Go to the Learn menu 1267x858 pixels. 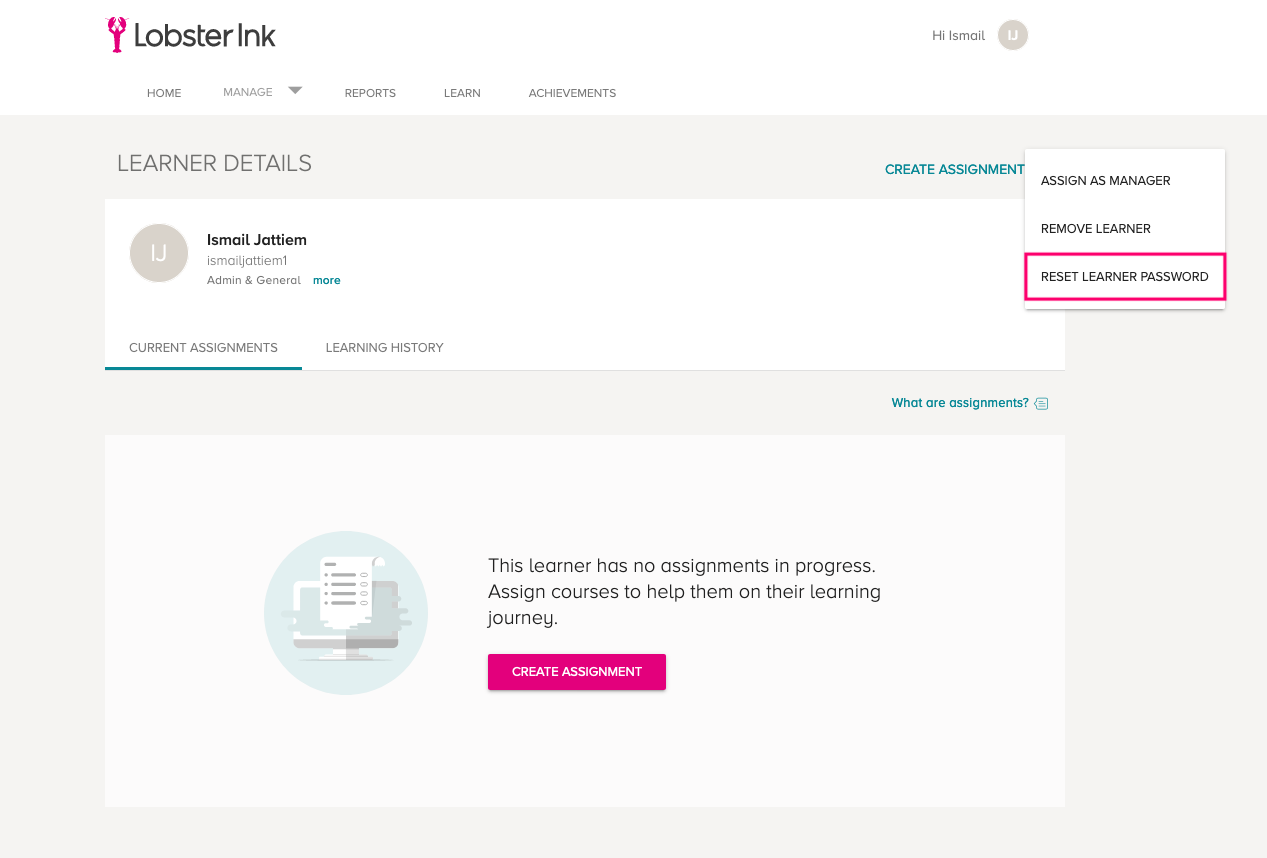click(x=462, y=93)
